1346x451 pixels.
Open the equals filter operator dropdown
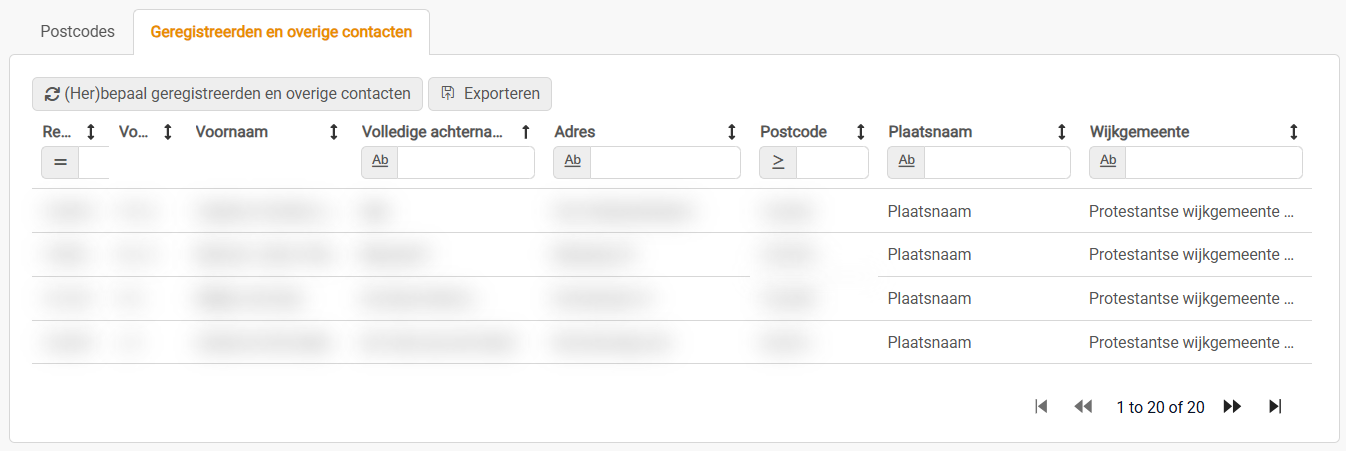tap(60, 162)
